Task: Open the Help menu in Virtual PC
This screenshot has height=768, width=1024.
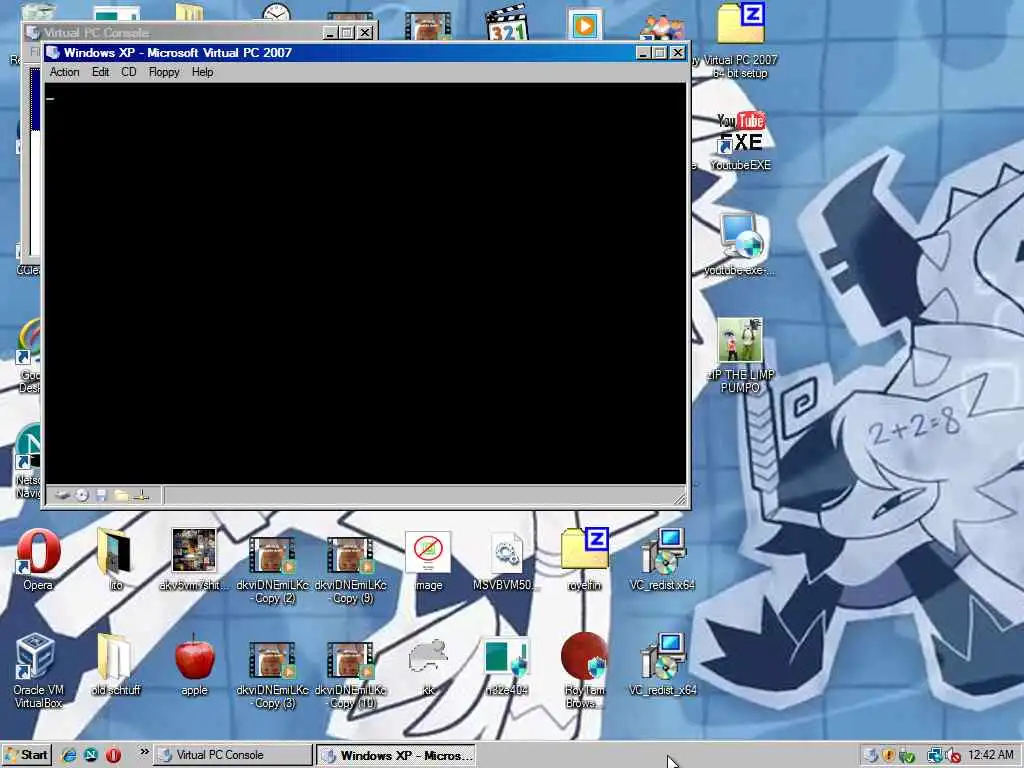Action: pyautogui.click(x=202, y=72)
